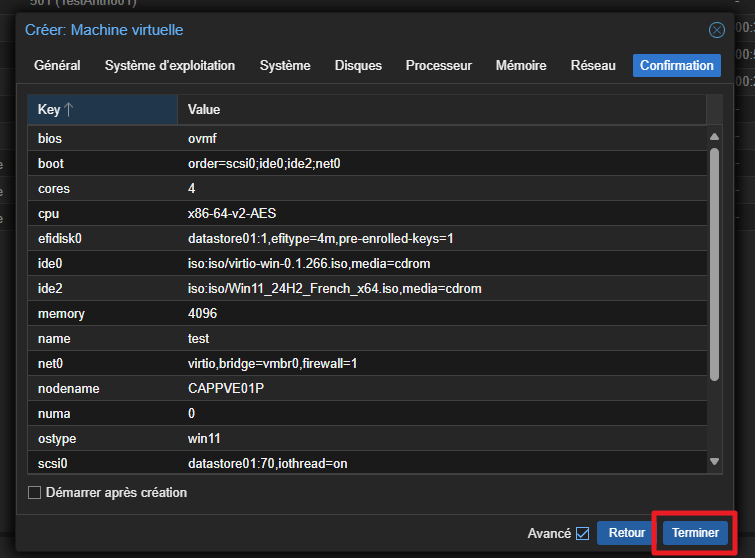Click the value win11
Screen dimensions: 755x558
204,439
